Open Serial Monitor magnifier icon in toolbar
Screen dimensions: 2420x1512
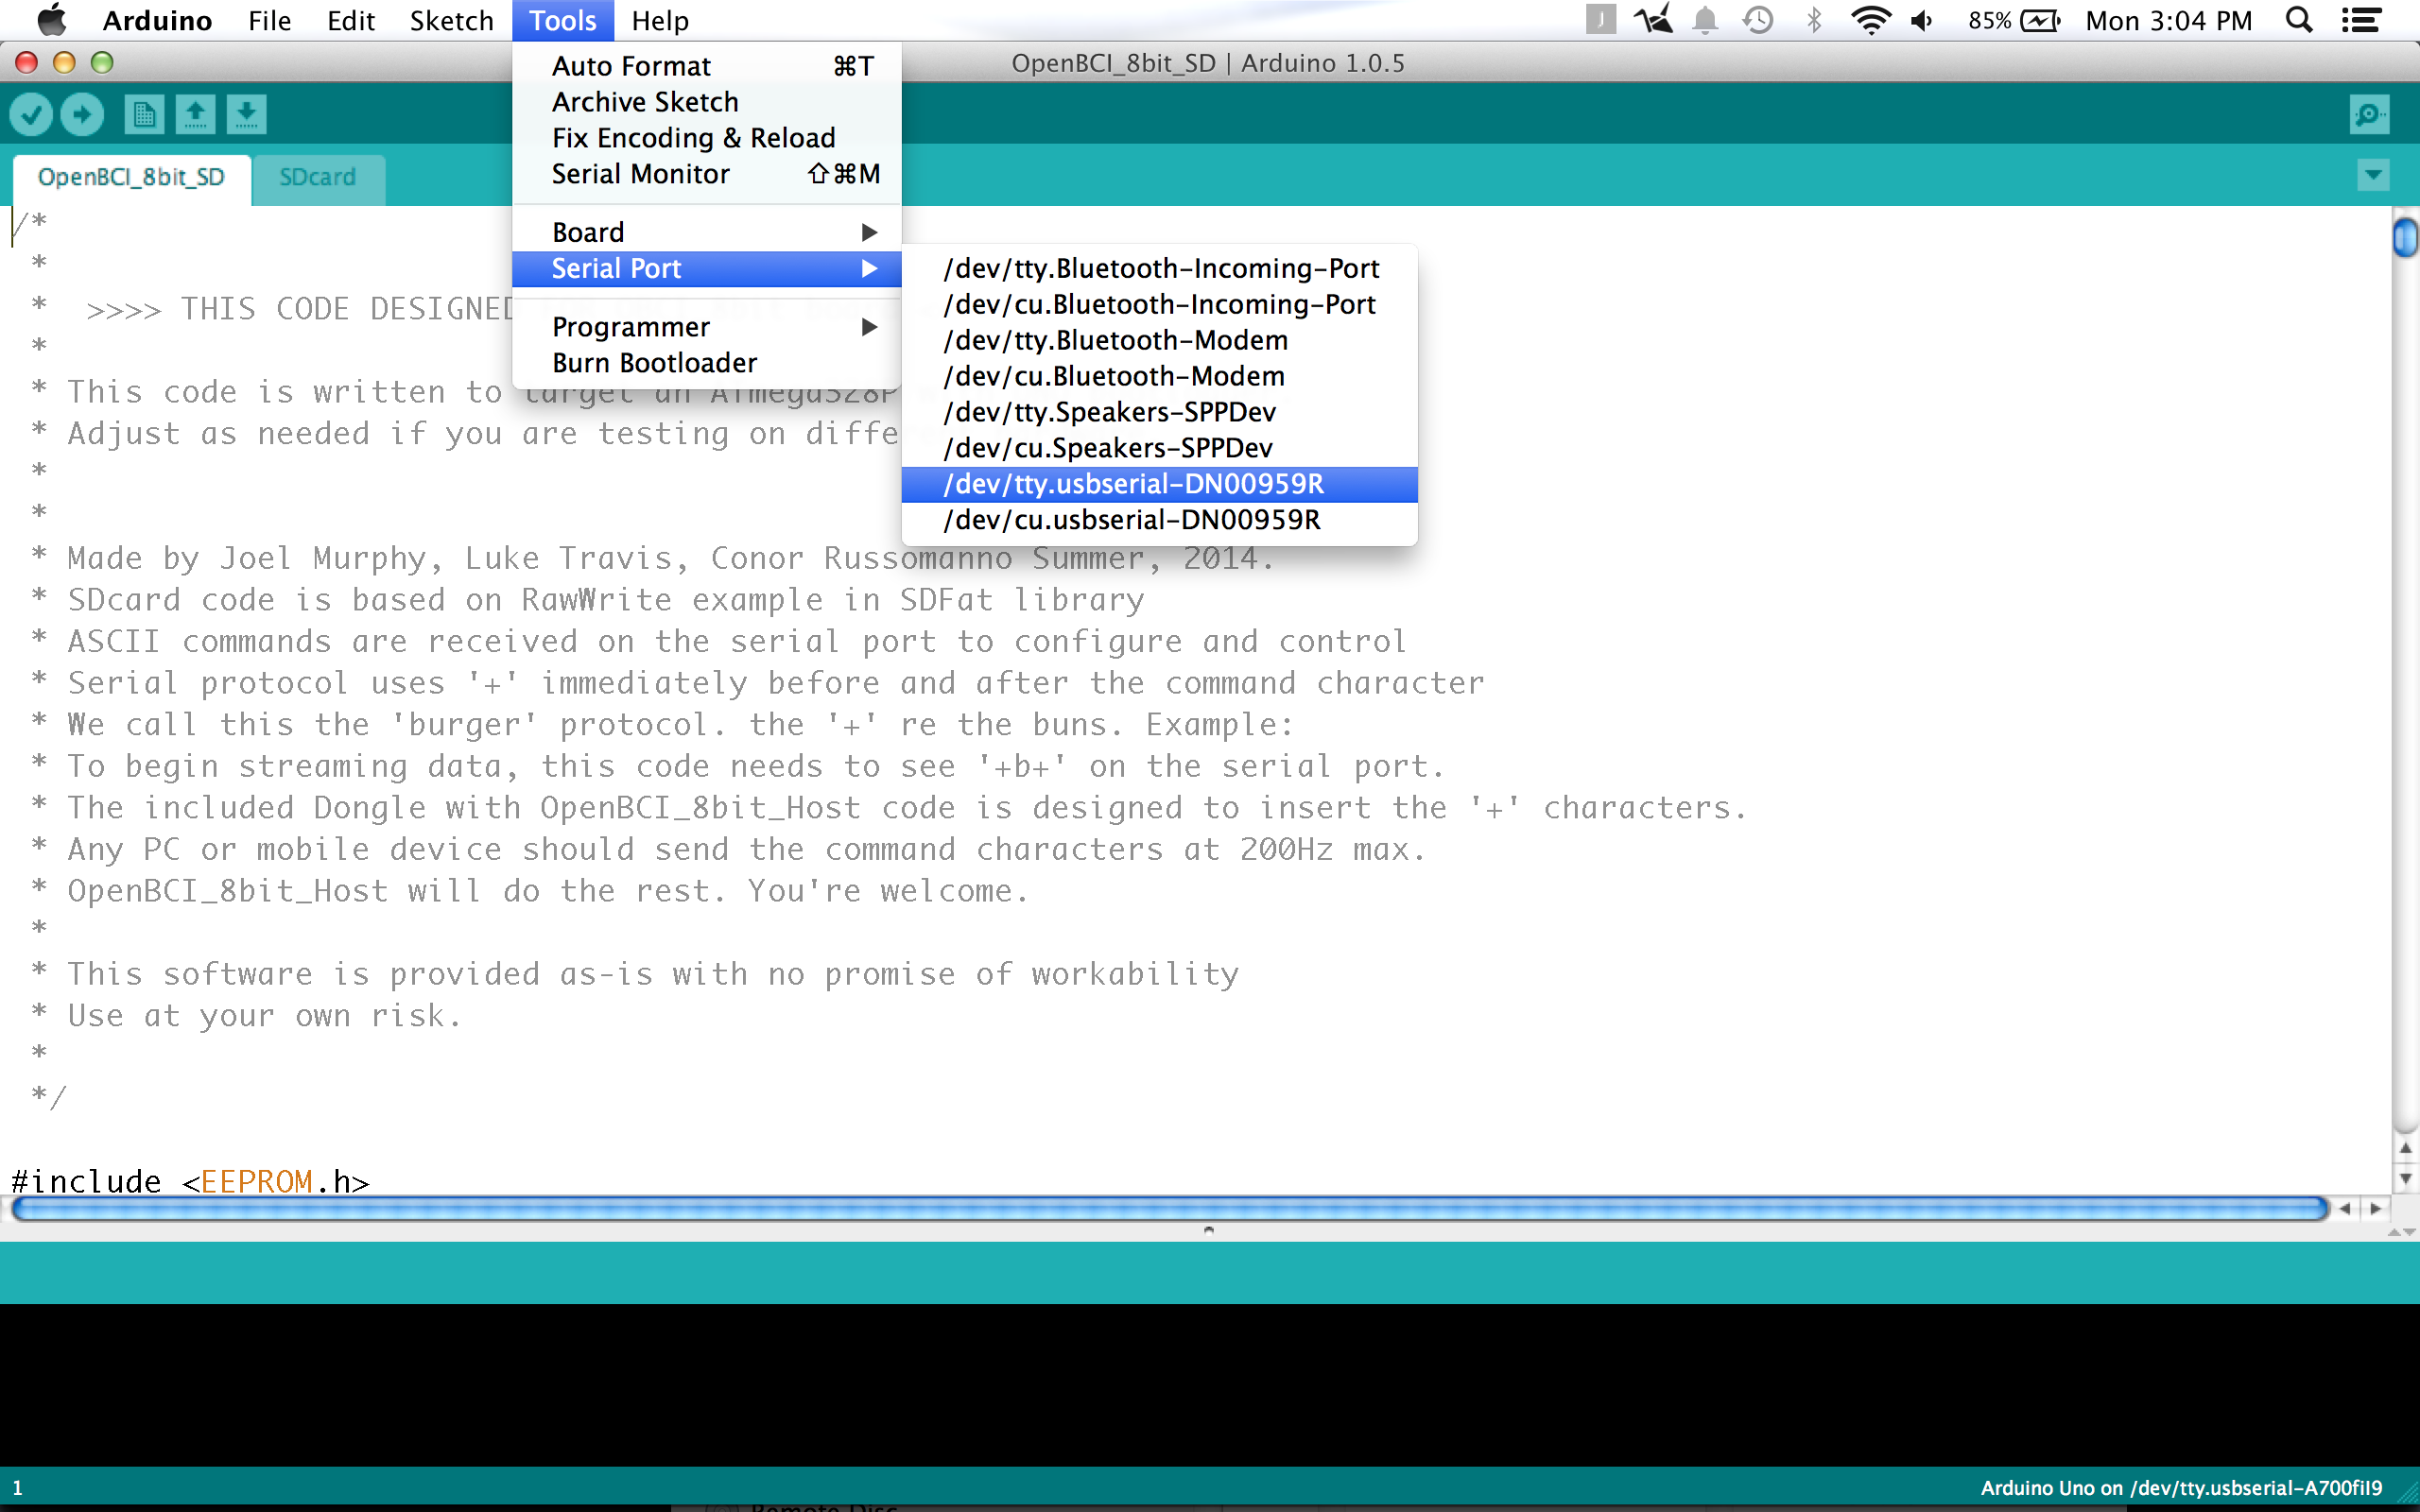point(2369,114)
